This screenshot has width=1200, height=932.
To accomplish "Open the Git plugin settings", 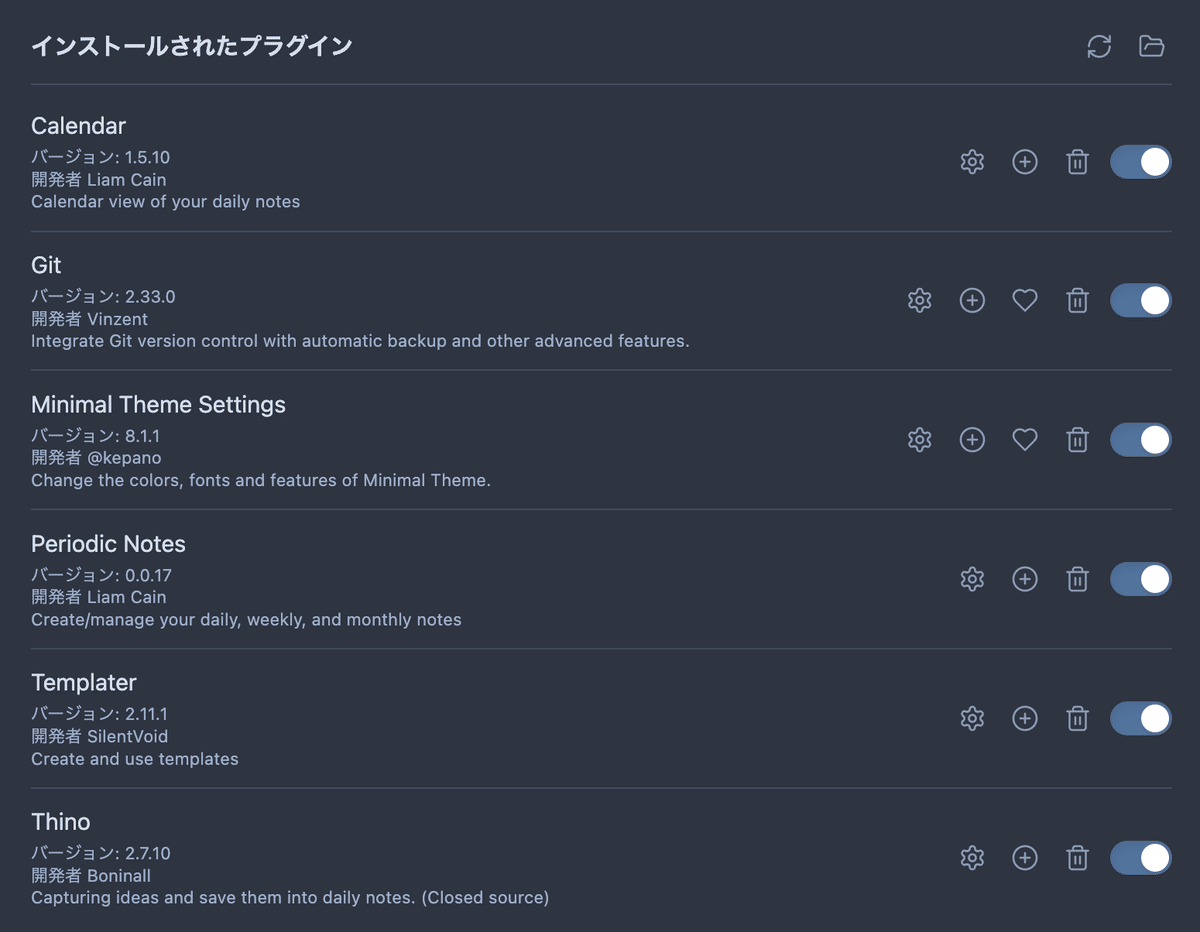I will pos(919,300).
